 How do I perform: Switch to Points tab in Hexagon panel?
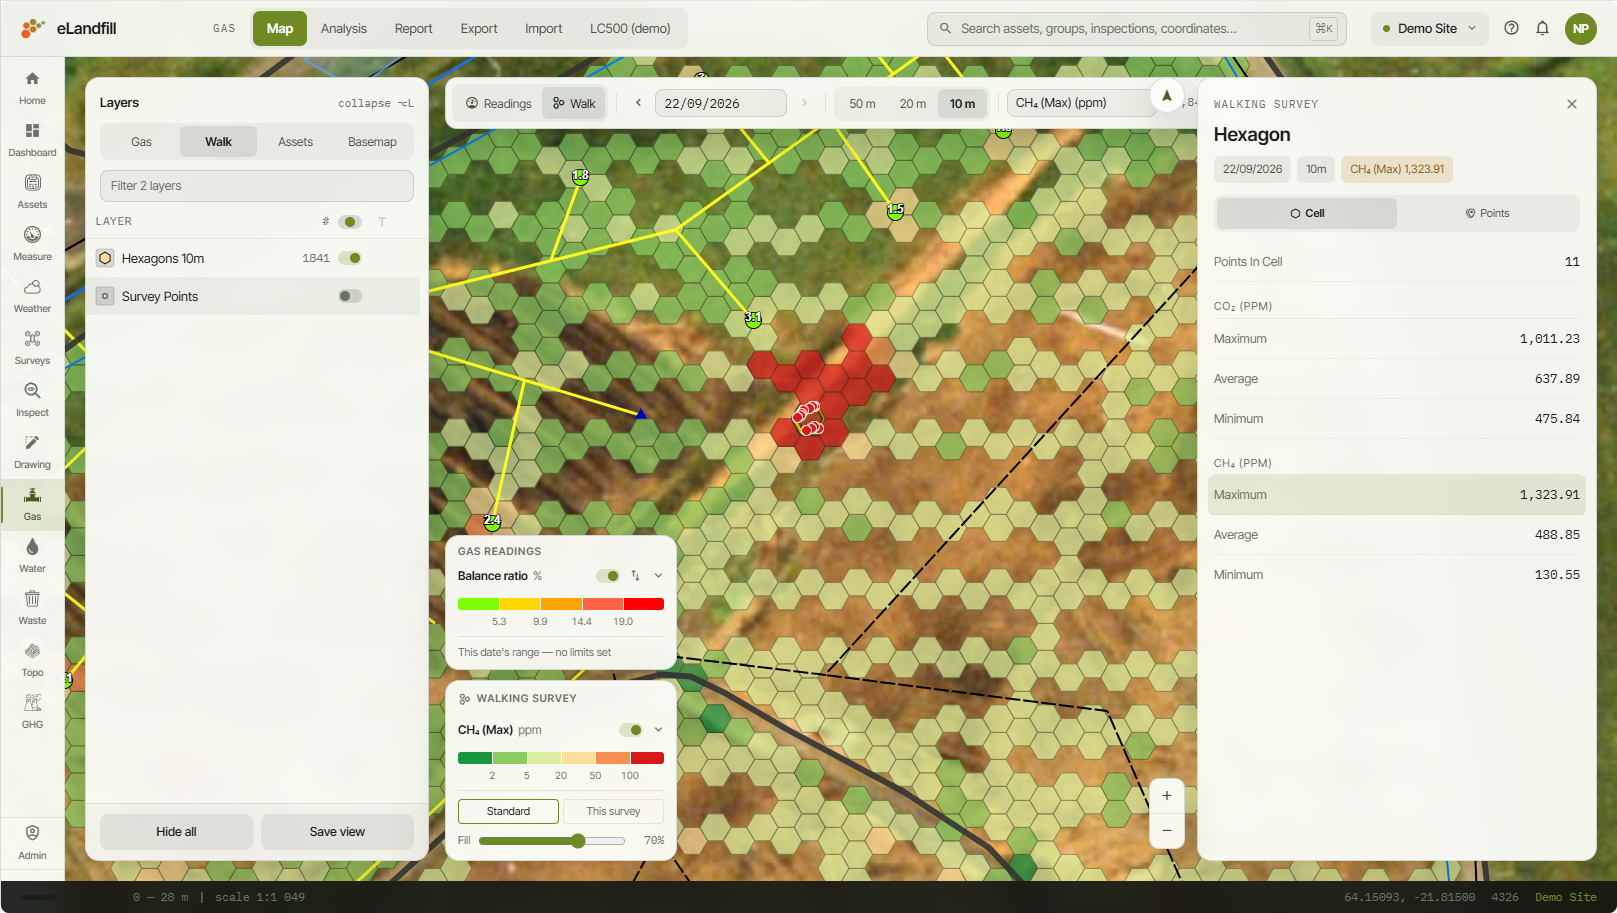point(1487,213)
